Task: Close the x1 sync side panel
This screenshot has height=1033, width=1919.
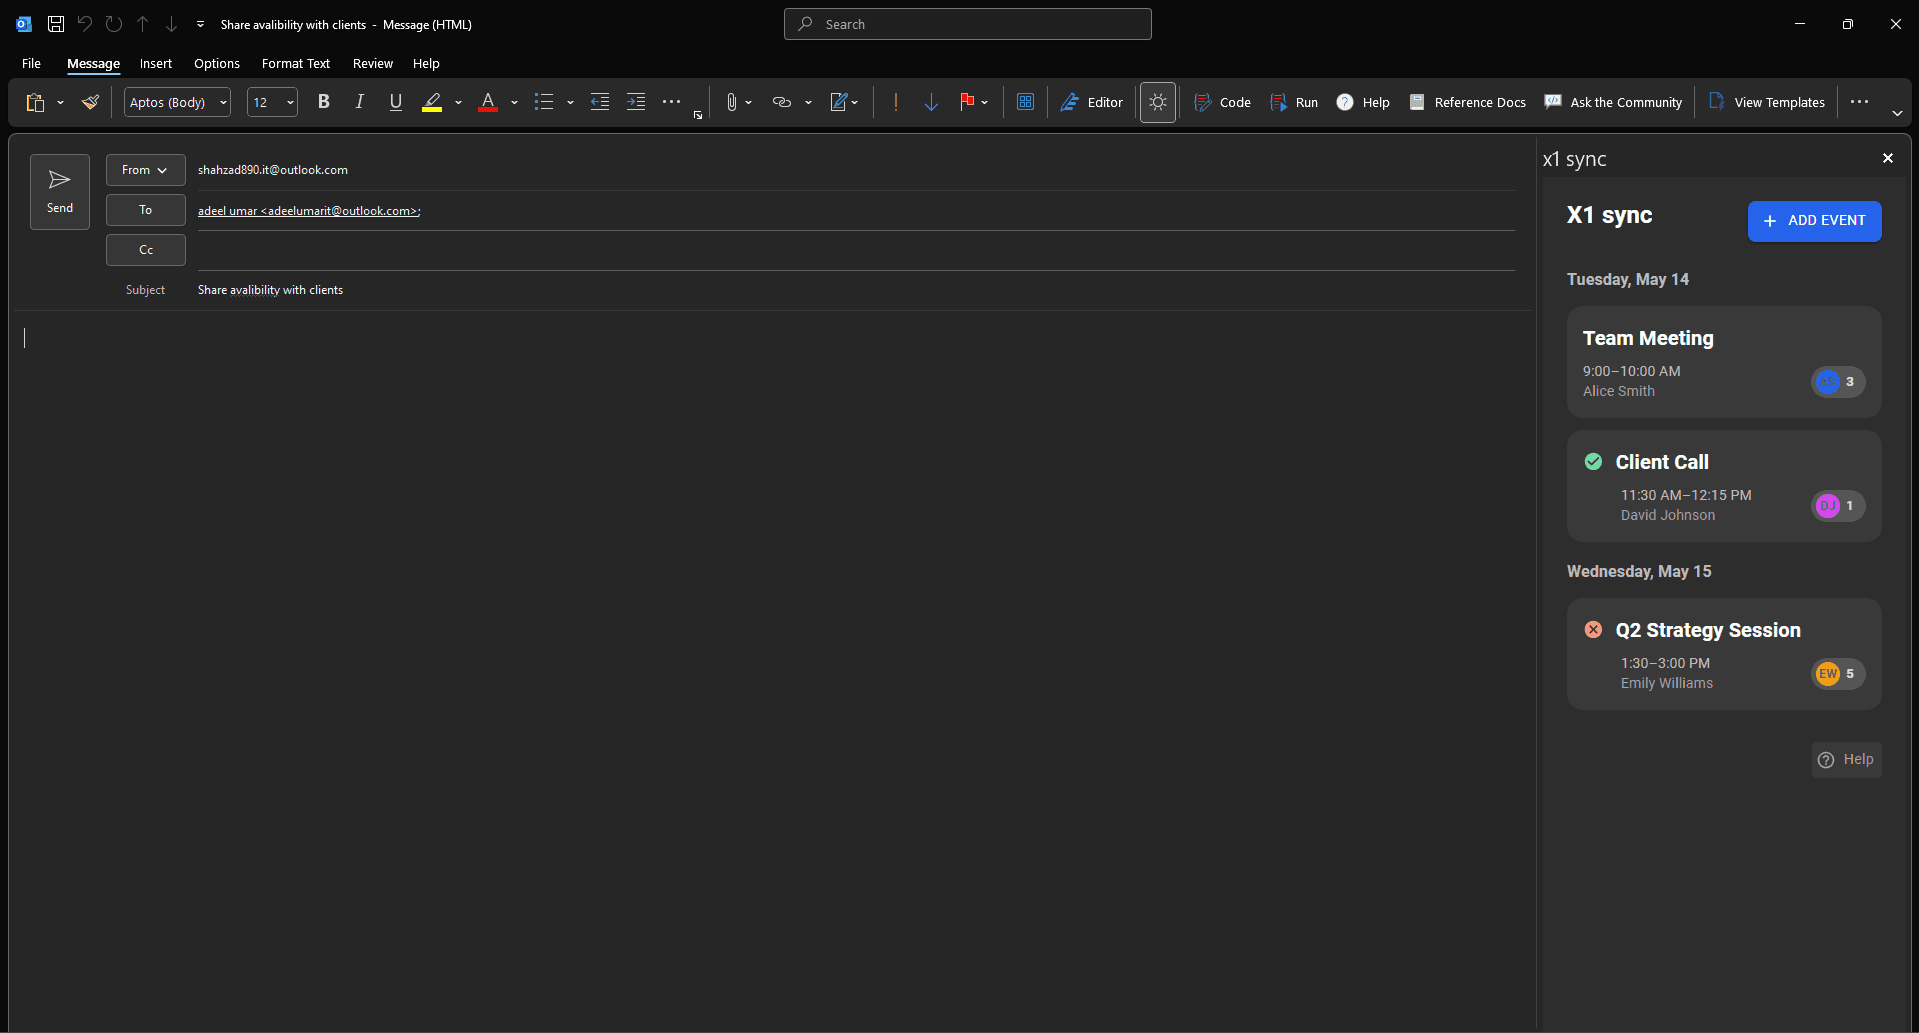Action: (x=1888, y=158)
